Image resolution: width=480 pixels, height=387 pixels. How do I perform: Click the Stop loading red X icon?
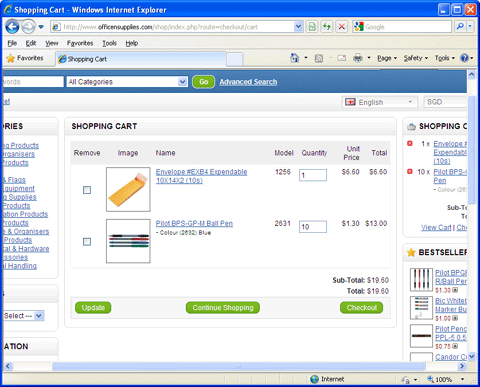click(342, 27)
